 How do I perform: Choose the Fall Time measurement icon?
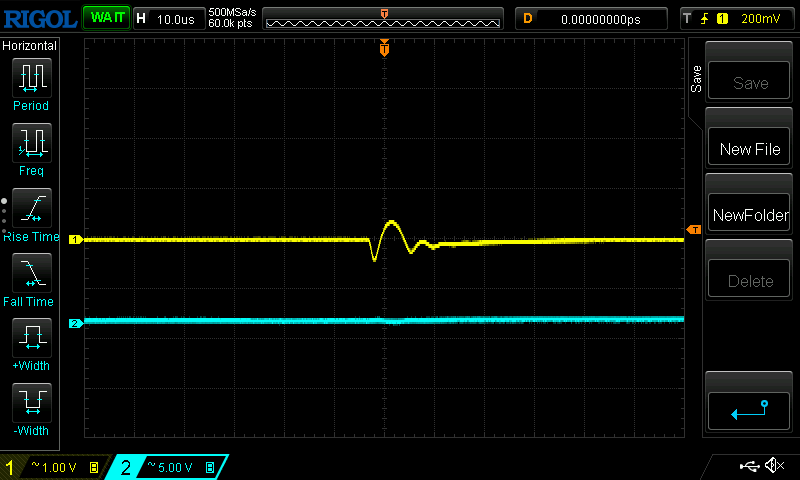pos(32,272)
